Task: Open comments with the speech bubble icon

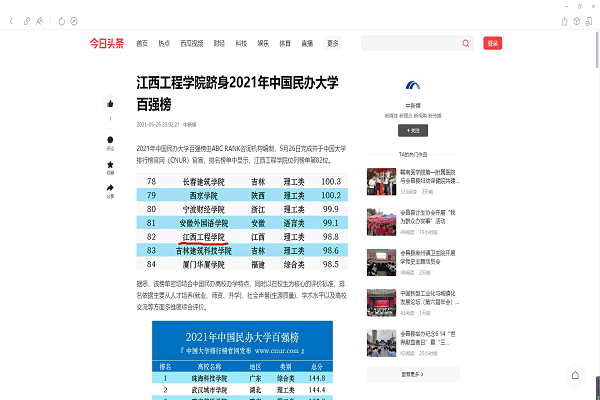Action: click(110, 140)
